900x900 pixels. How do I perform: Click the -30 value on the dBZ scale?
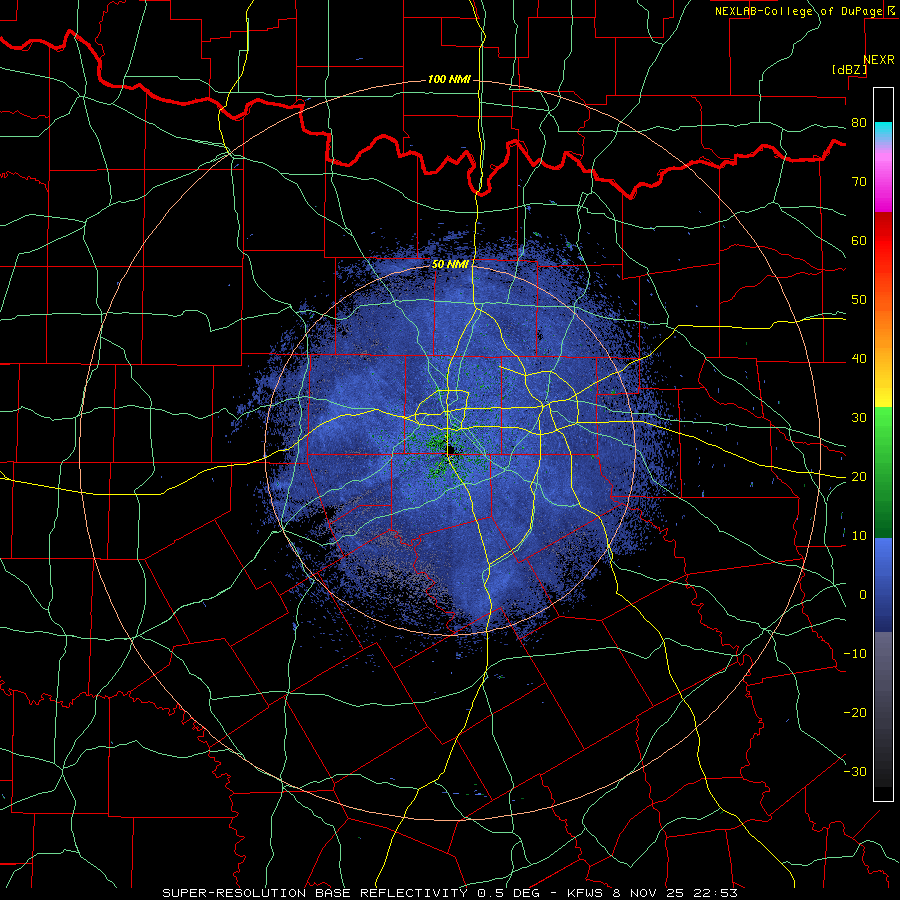click(x=855, y=772)
